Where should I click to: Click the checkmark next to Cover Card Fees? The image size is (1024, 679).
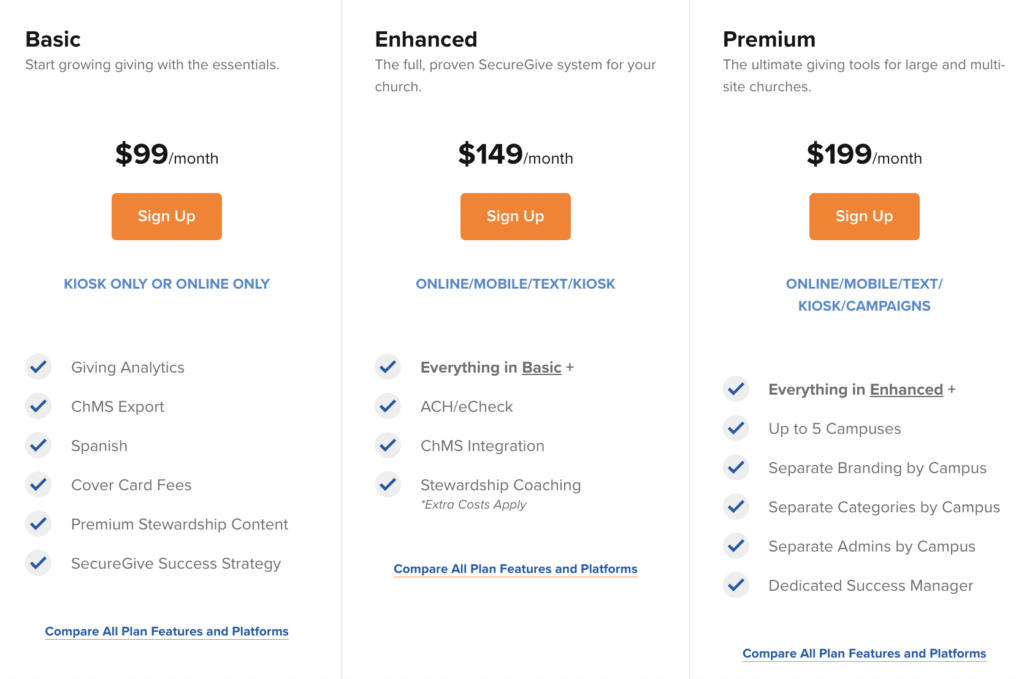[38, 484]
